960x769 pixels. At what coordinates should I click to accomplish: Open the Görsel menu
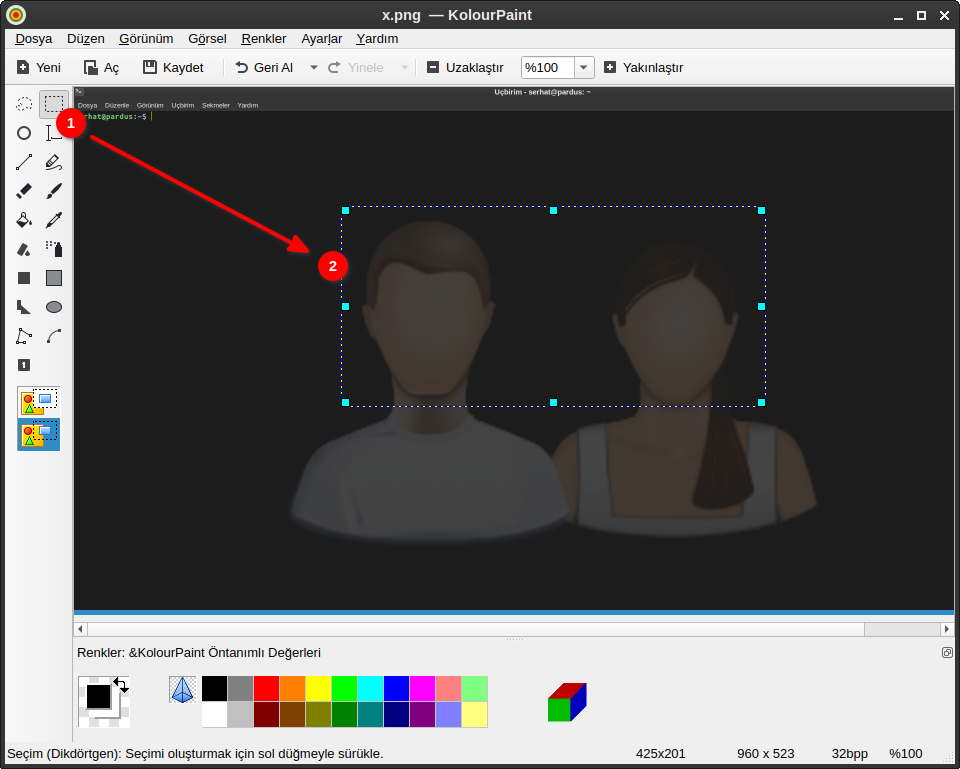coord(207,38)
